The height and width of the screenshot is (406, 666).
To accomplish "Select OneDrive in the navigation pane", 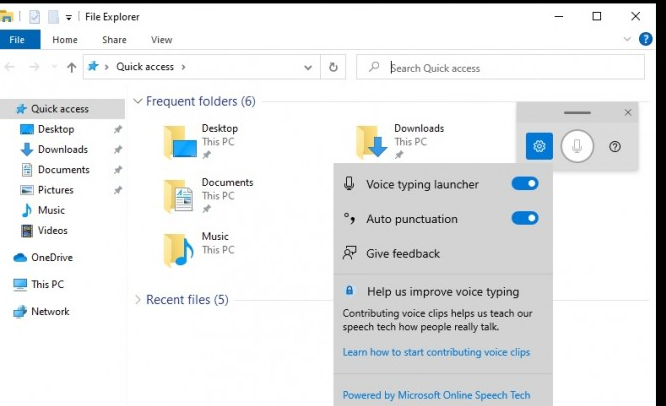I will point(52,257).
